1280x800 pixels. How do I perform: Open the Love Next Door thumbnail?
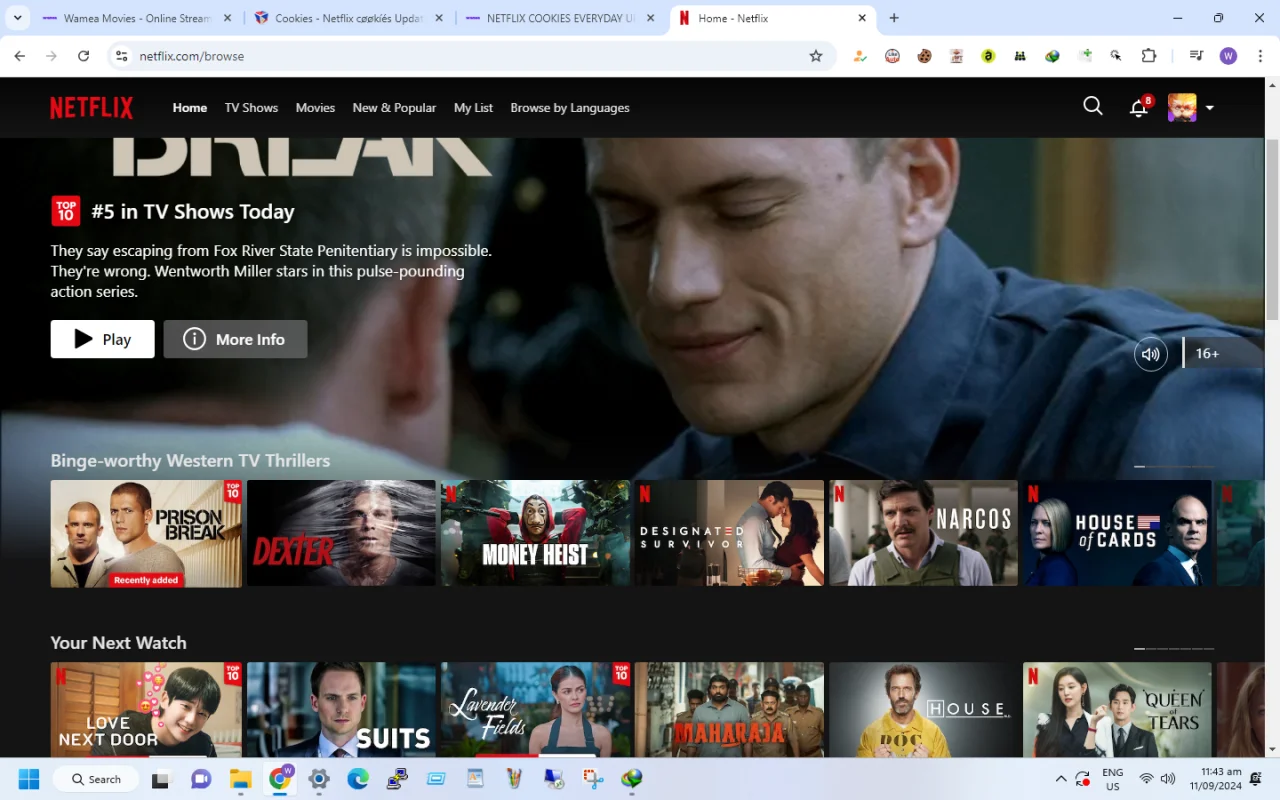tap(146, 710)
